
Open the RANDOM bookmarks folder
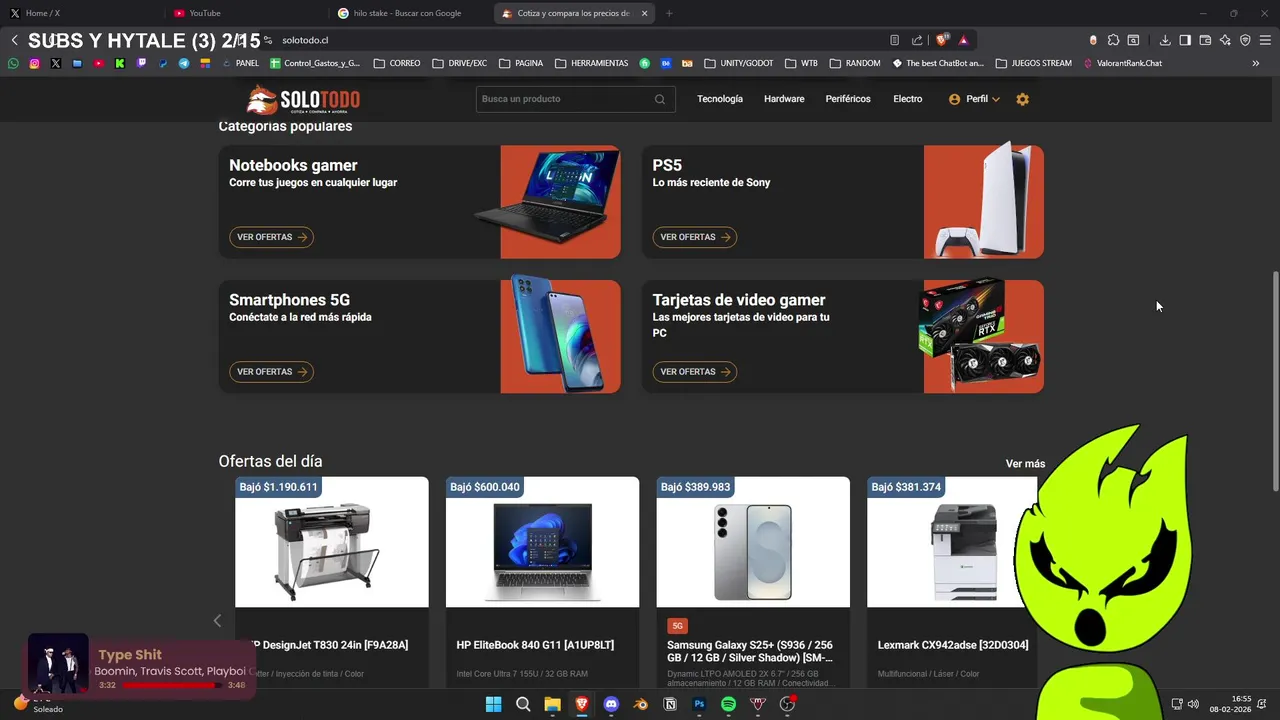point(855,63)
